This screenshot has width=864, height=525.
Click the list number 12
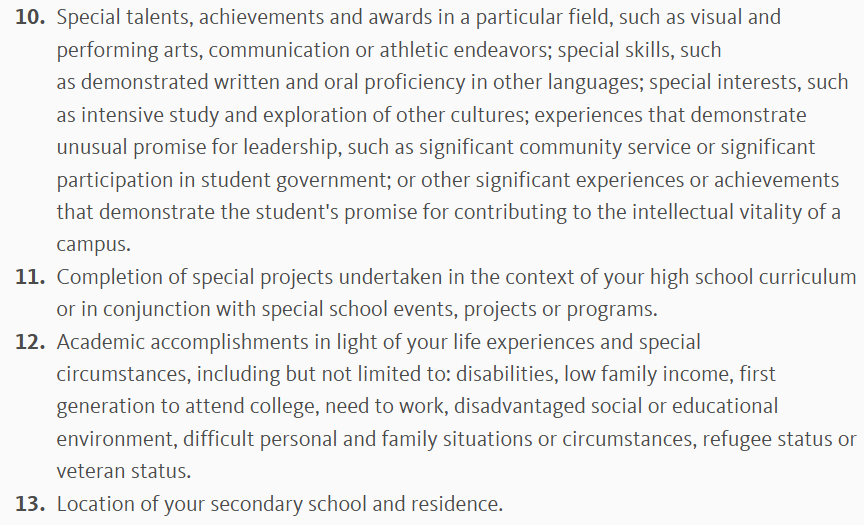pos(31,342)
